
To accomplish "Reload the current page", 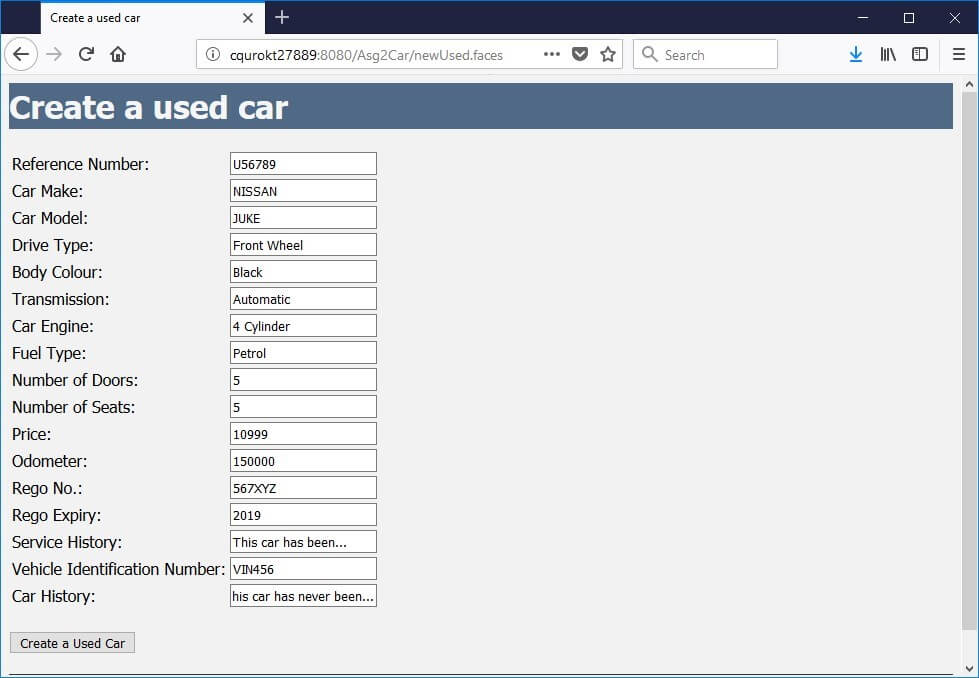I will click(x=86, y=54).
